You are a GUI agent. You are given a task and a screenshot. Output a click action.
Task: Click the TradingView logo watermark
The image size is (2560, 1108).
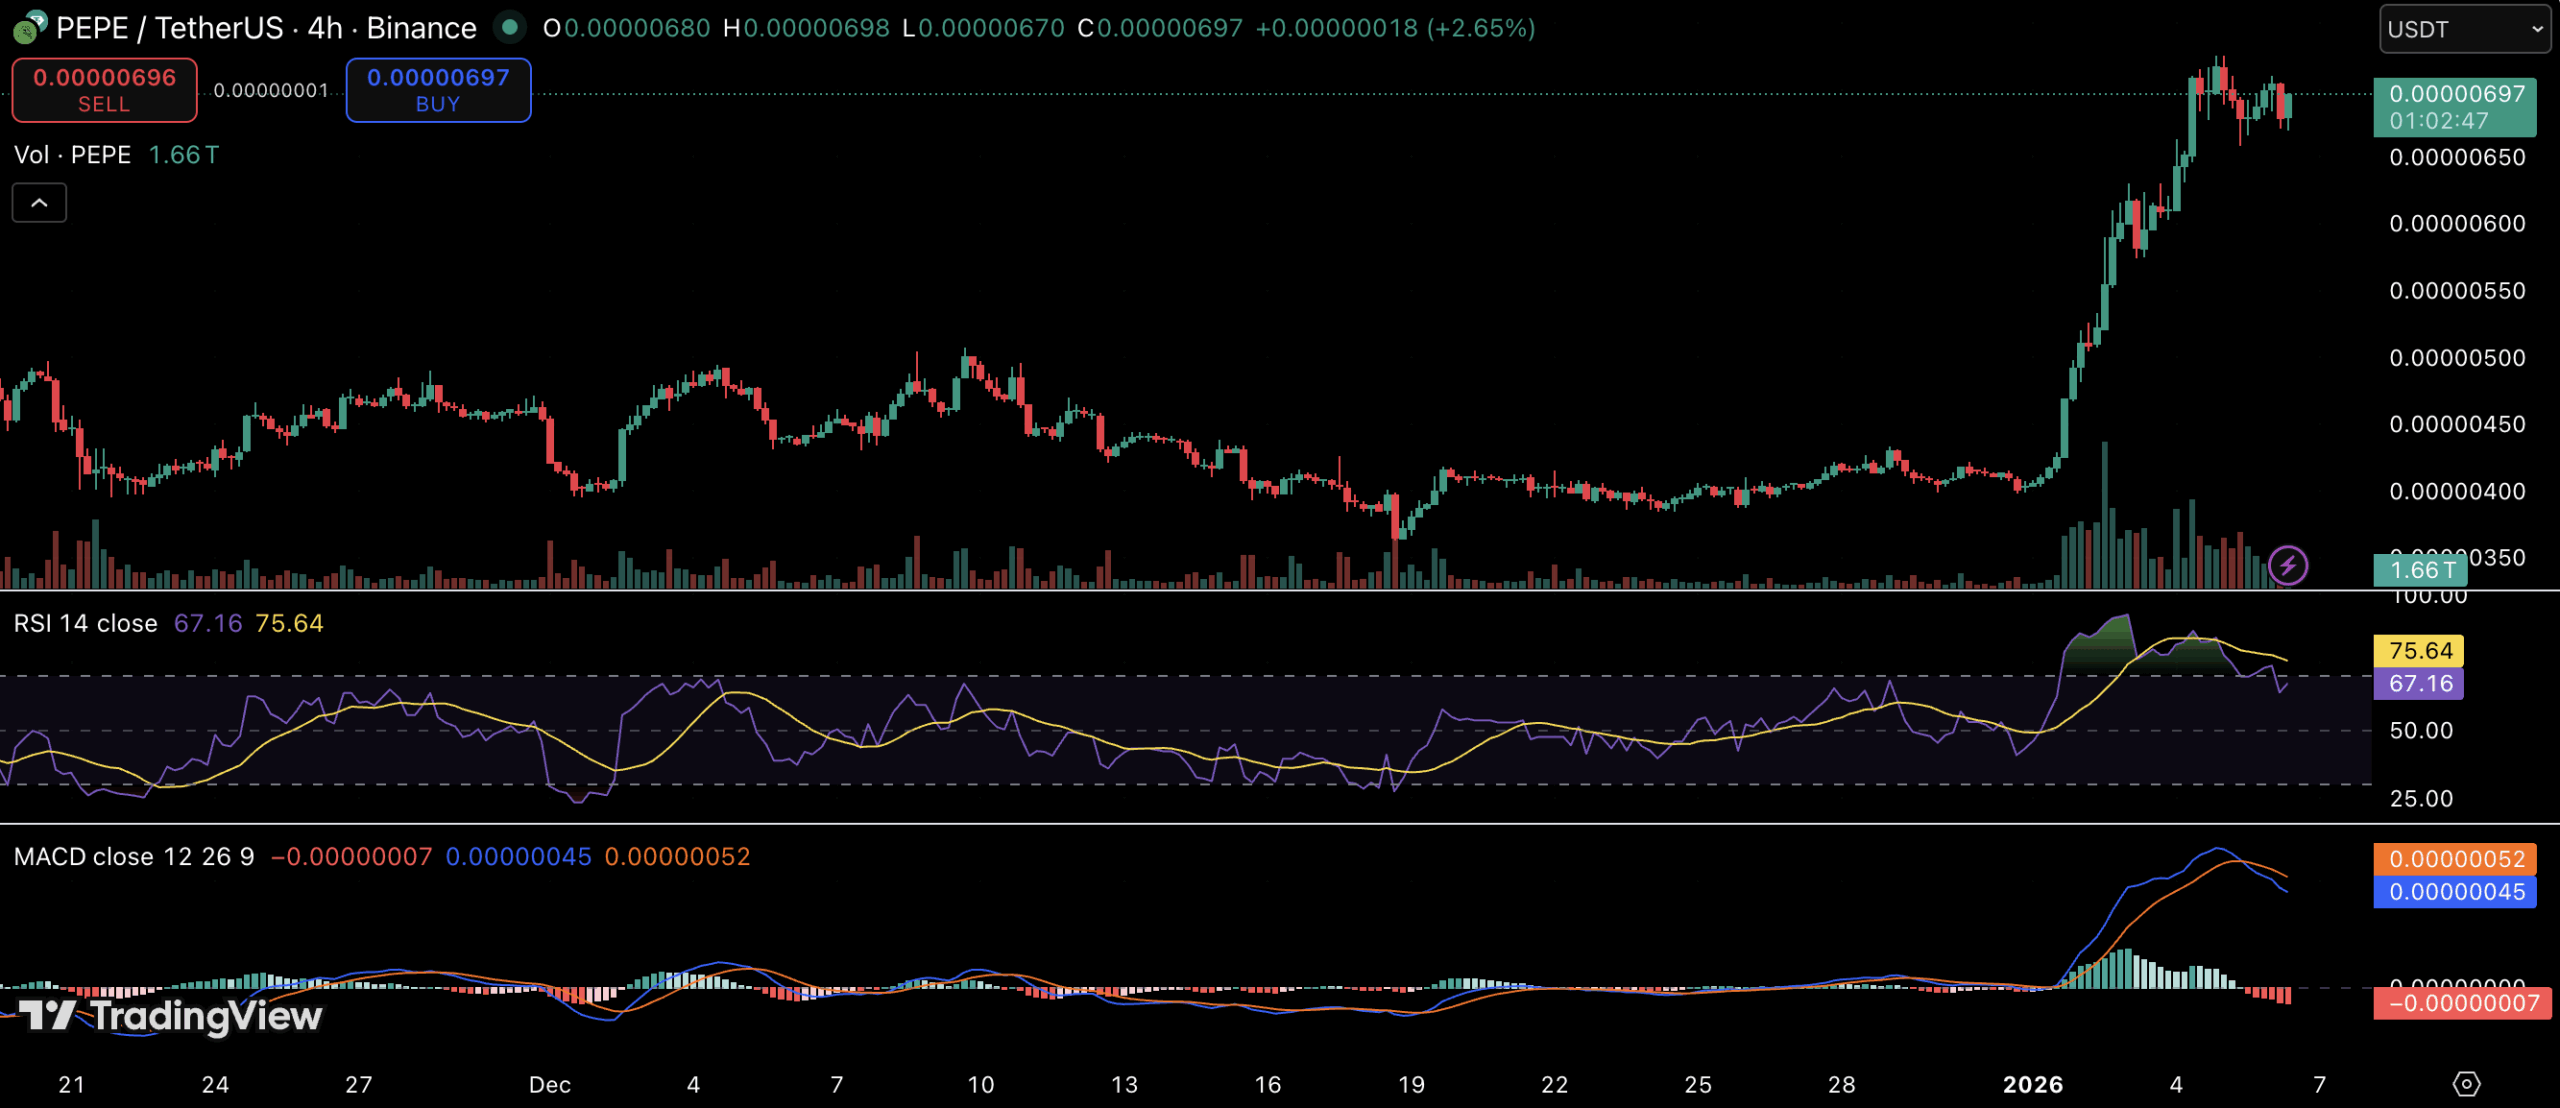click(x=165, y=1018)
